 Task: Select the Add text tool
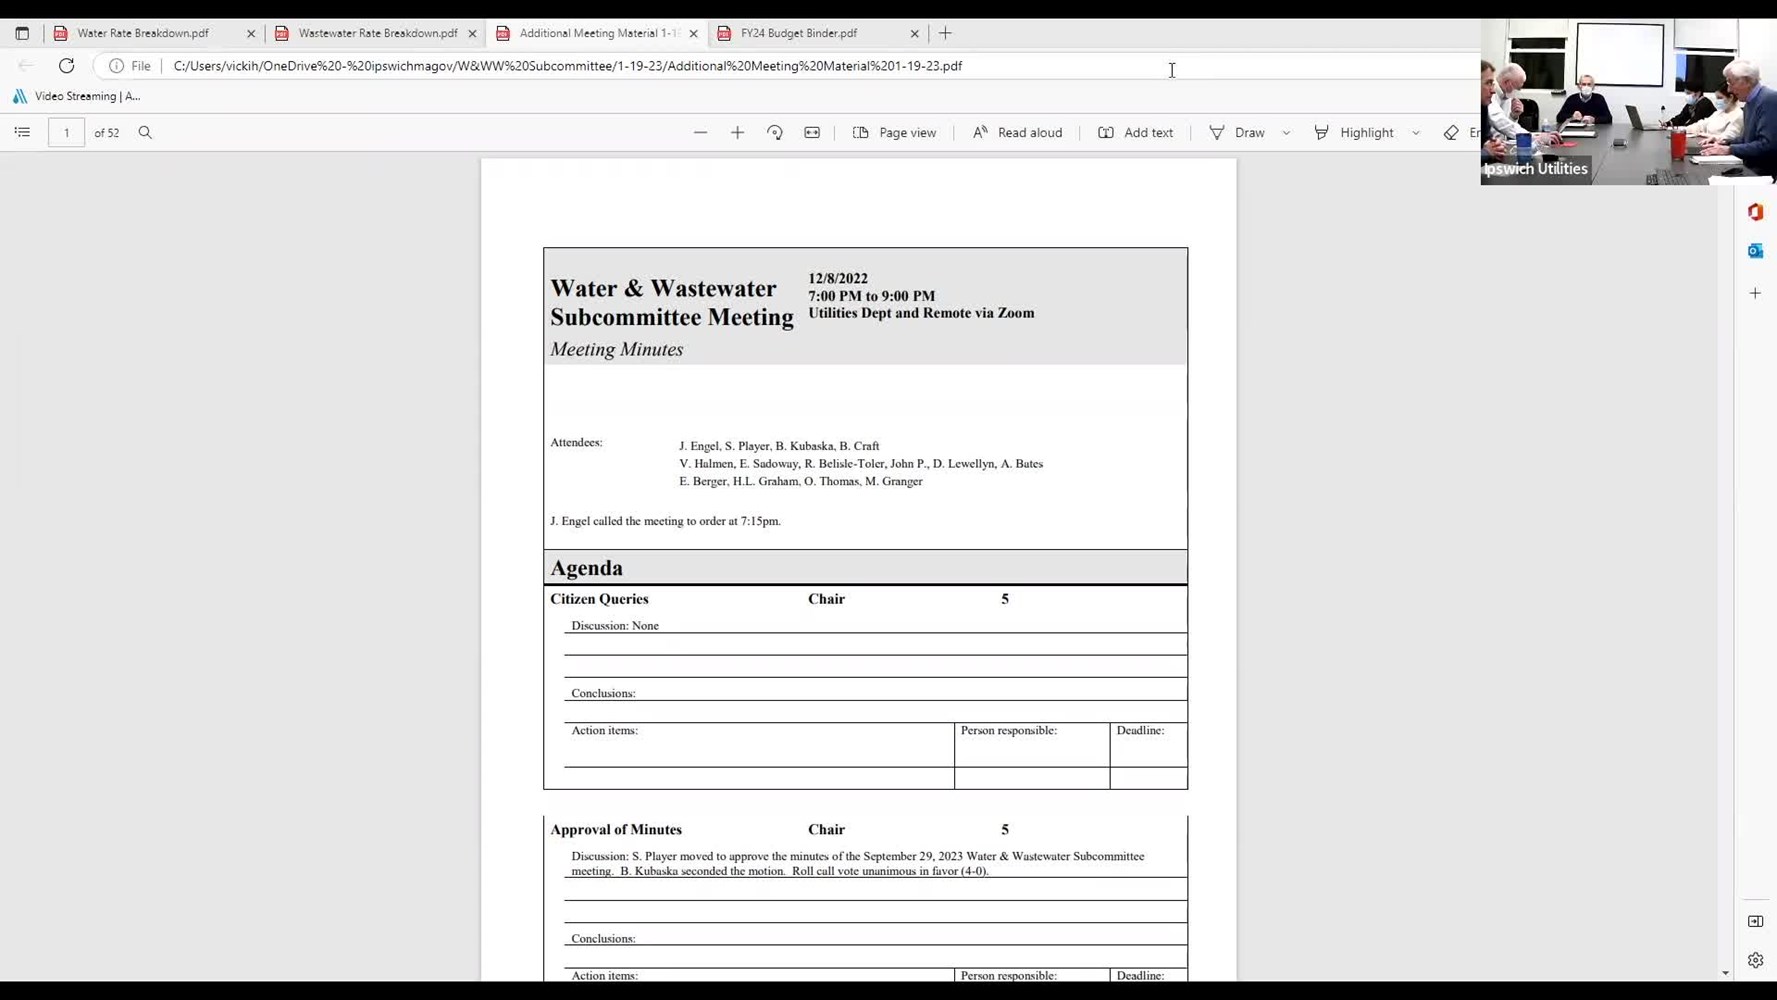1135,132
